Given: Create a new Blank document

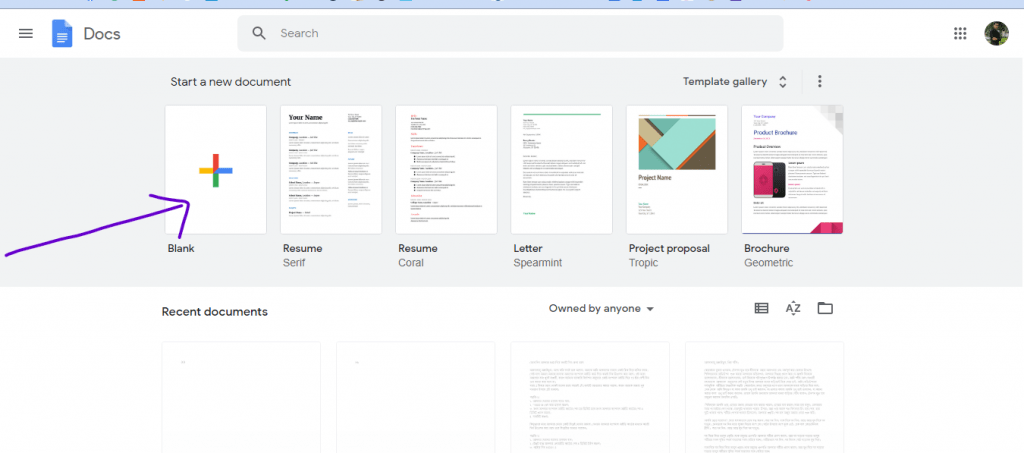Looking at the screenshot, I should coord(216,170).
